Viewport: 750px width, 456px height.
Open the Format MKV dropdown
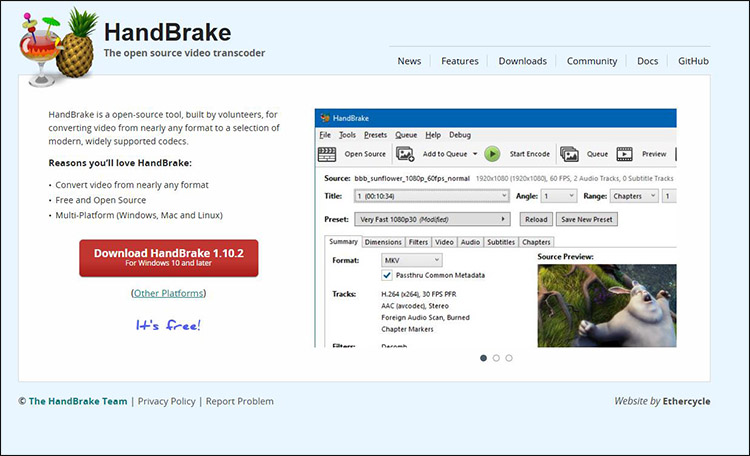(413, 260)
